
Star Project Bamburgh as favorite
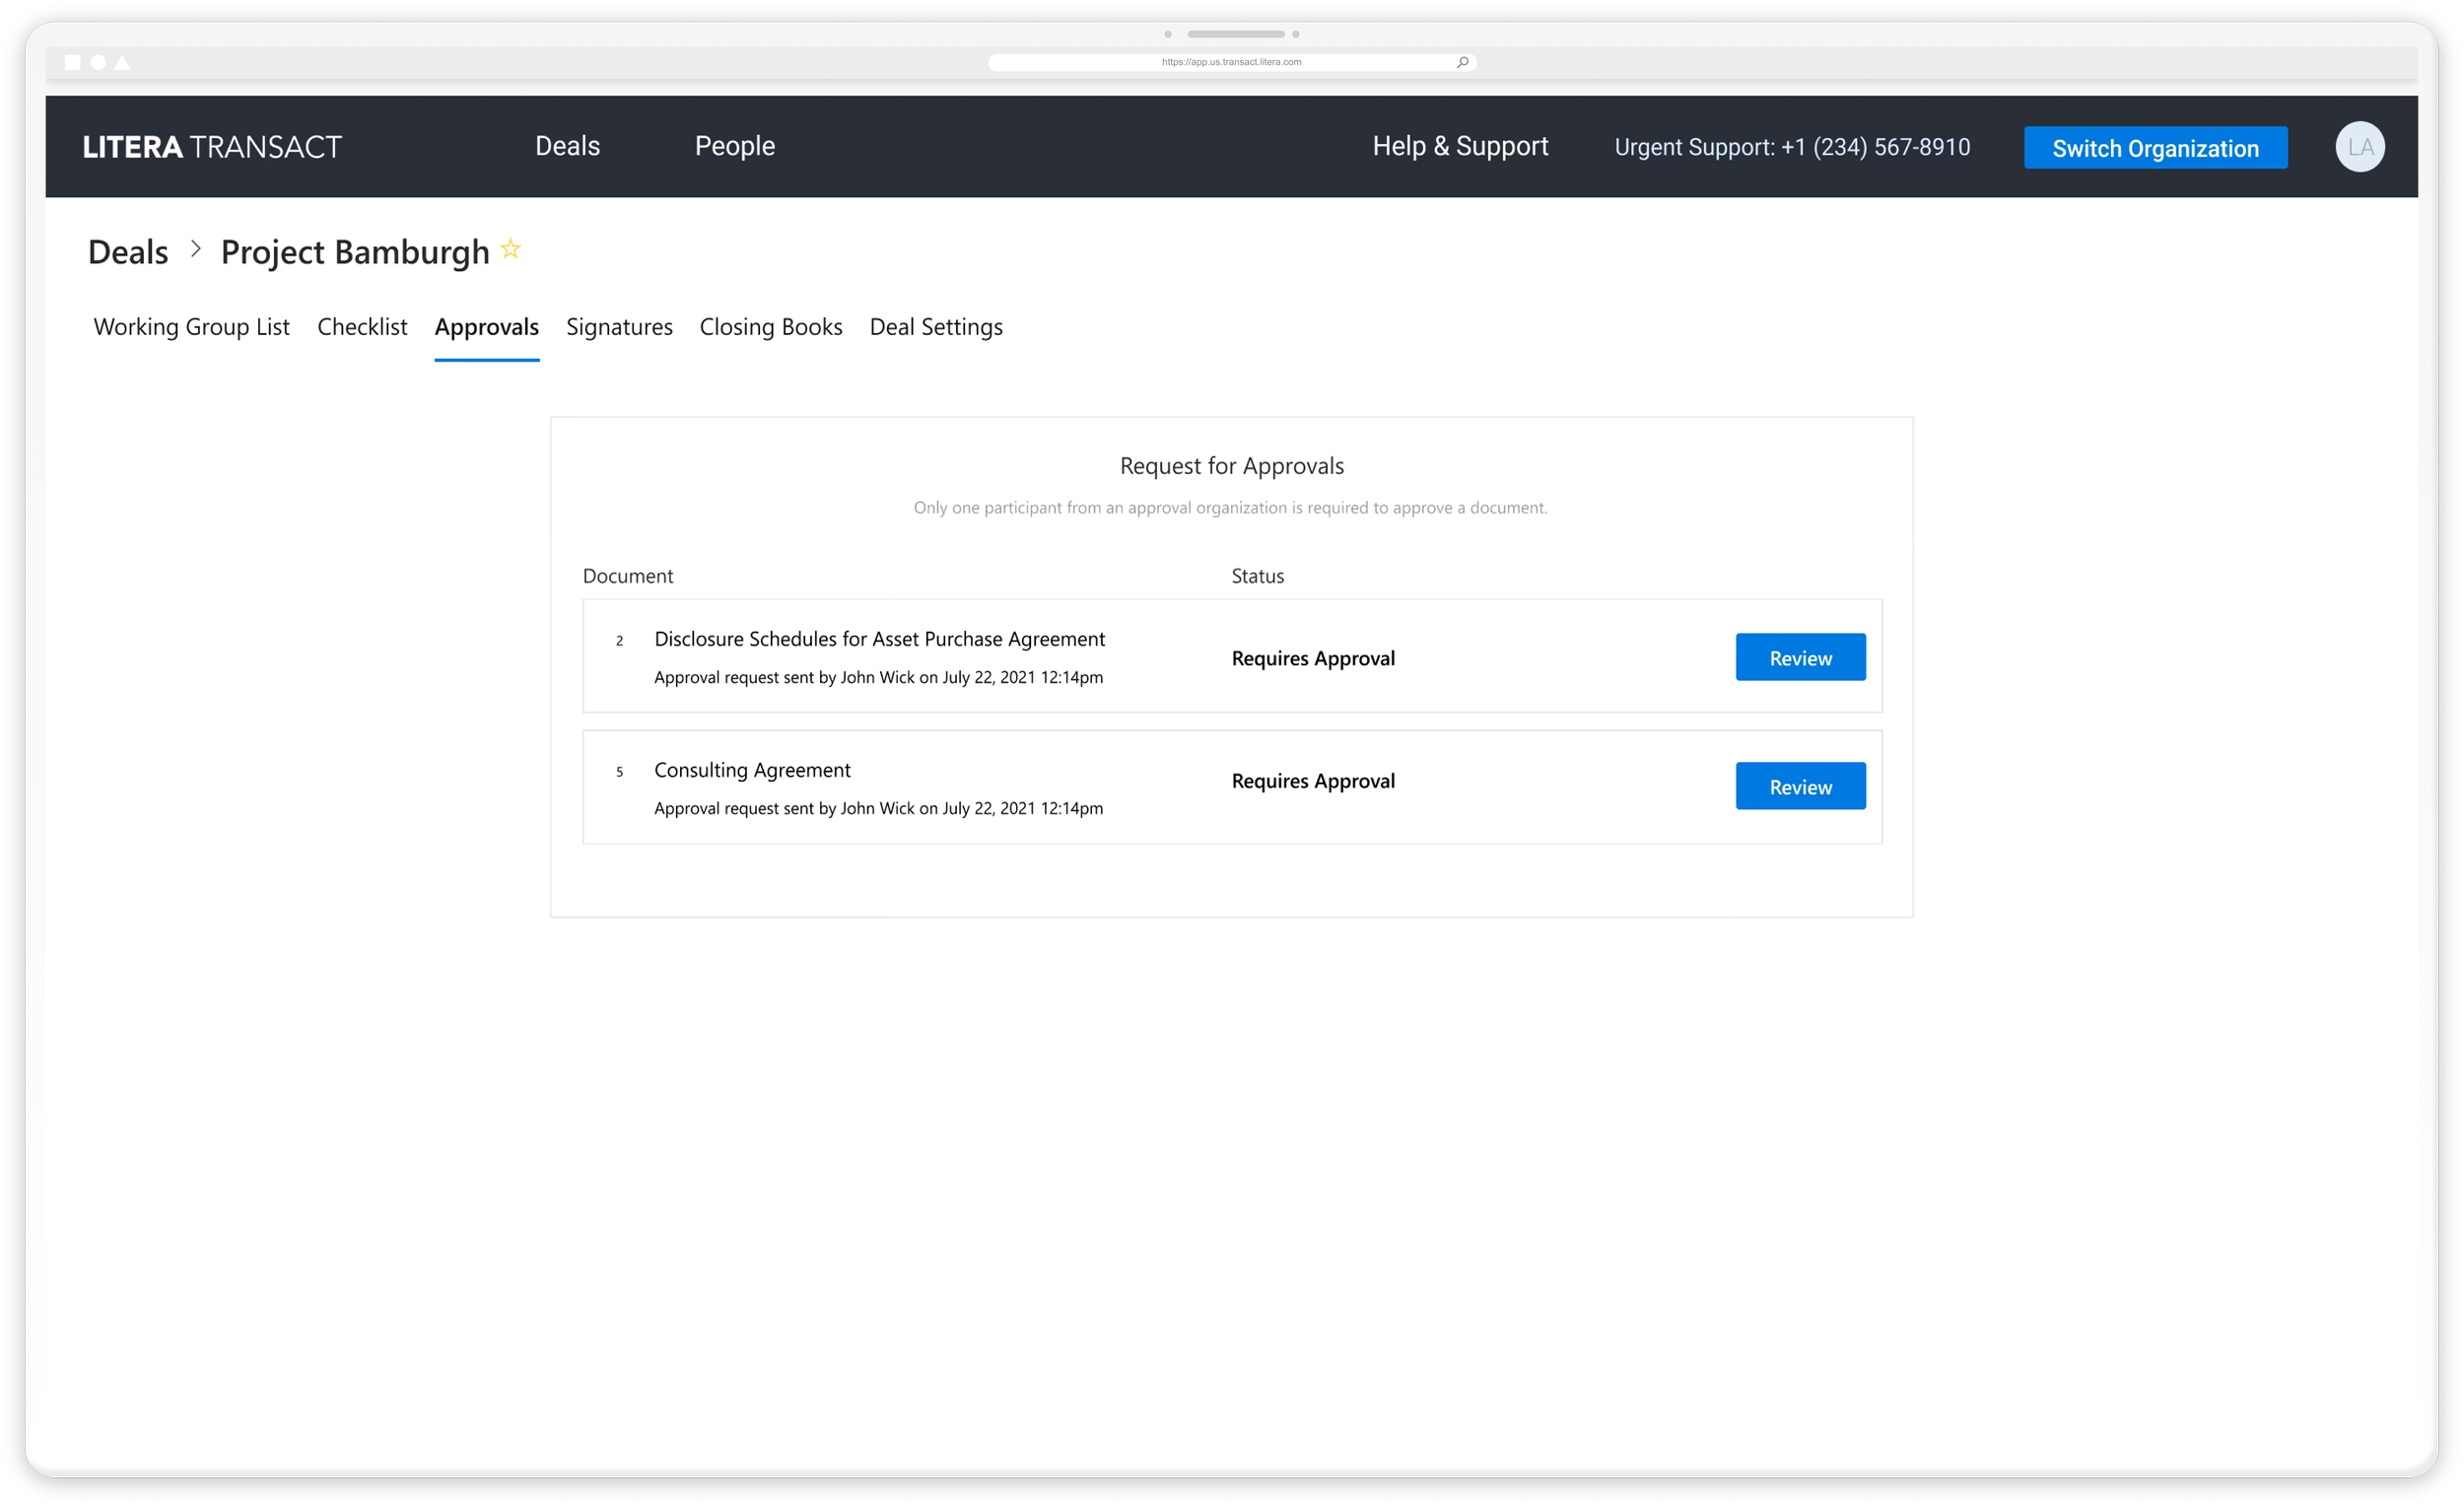coord(510,249)
